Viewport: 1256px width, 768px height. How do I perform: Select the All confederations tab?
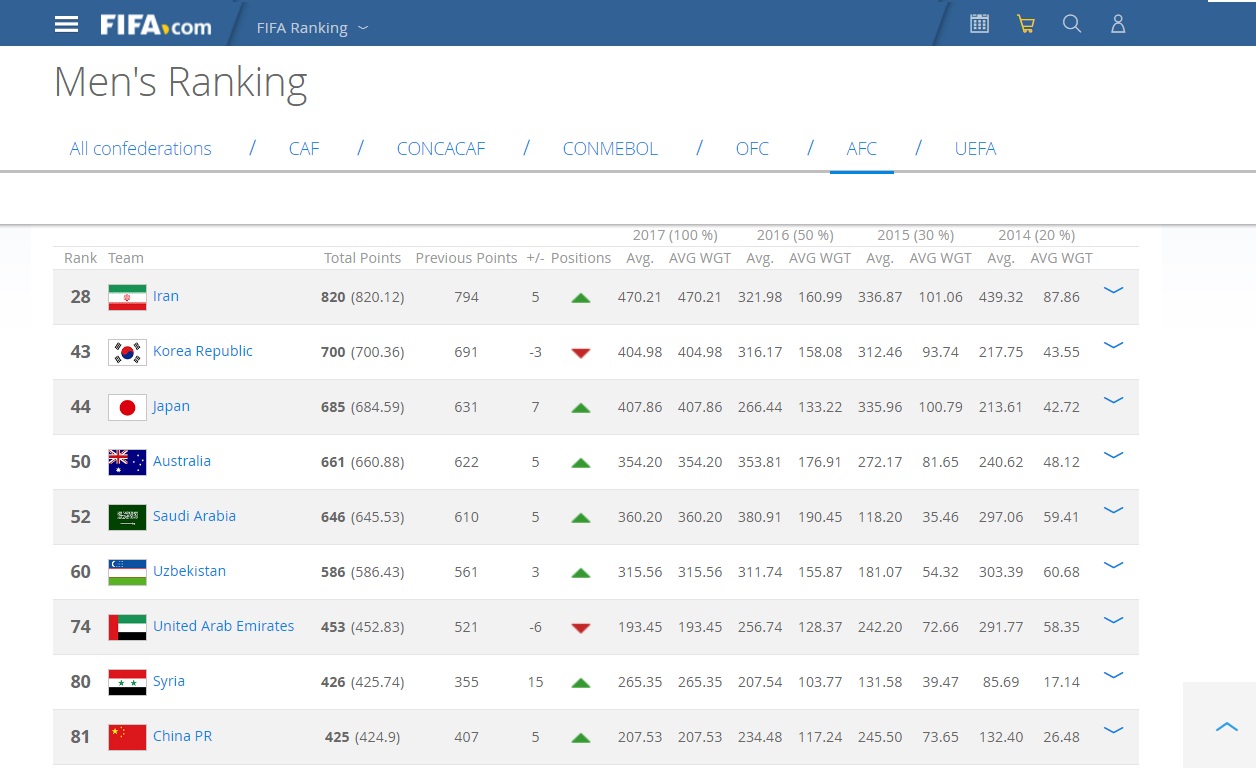point(140,149)
